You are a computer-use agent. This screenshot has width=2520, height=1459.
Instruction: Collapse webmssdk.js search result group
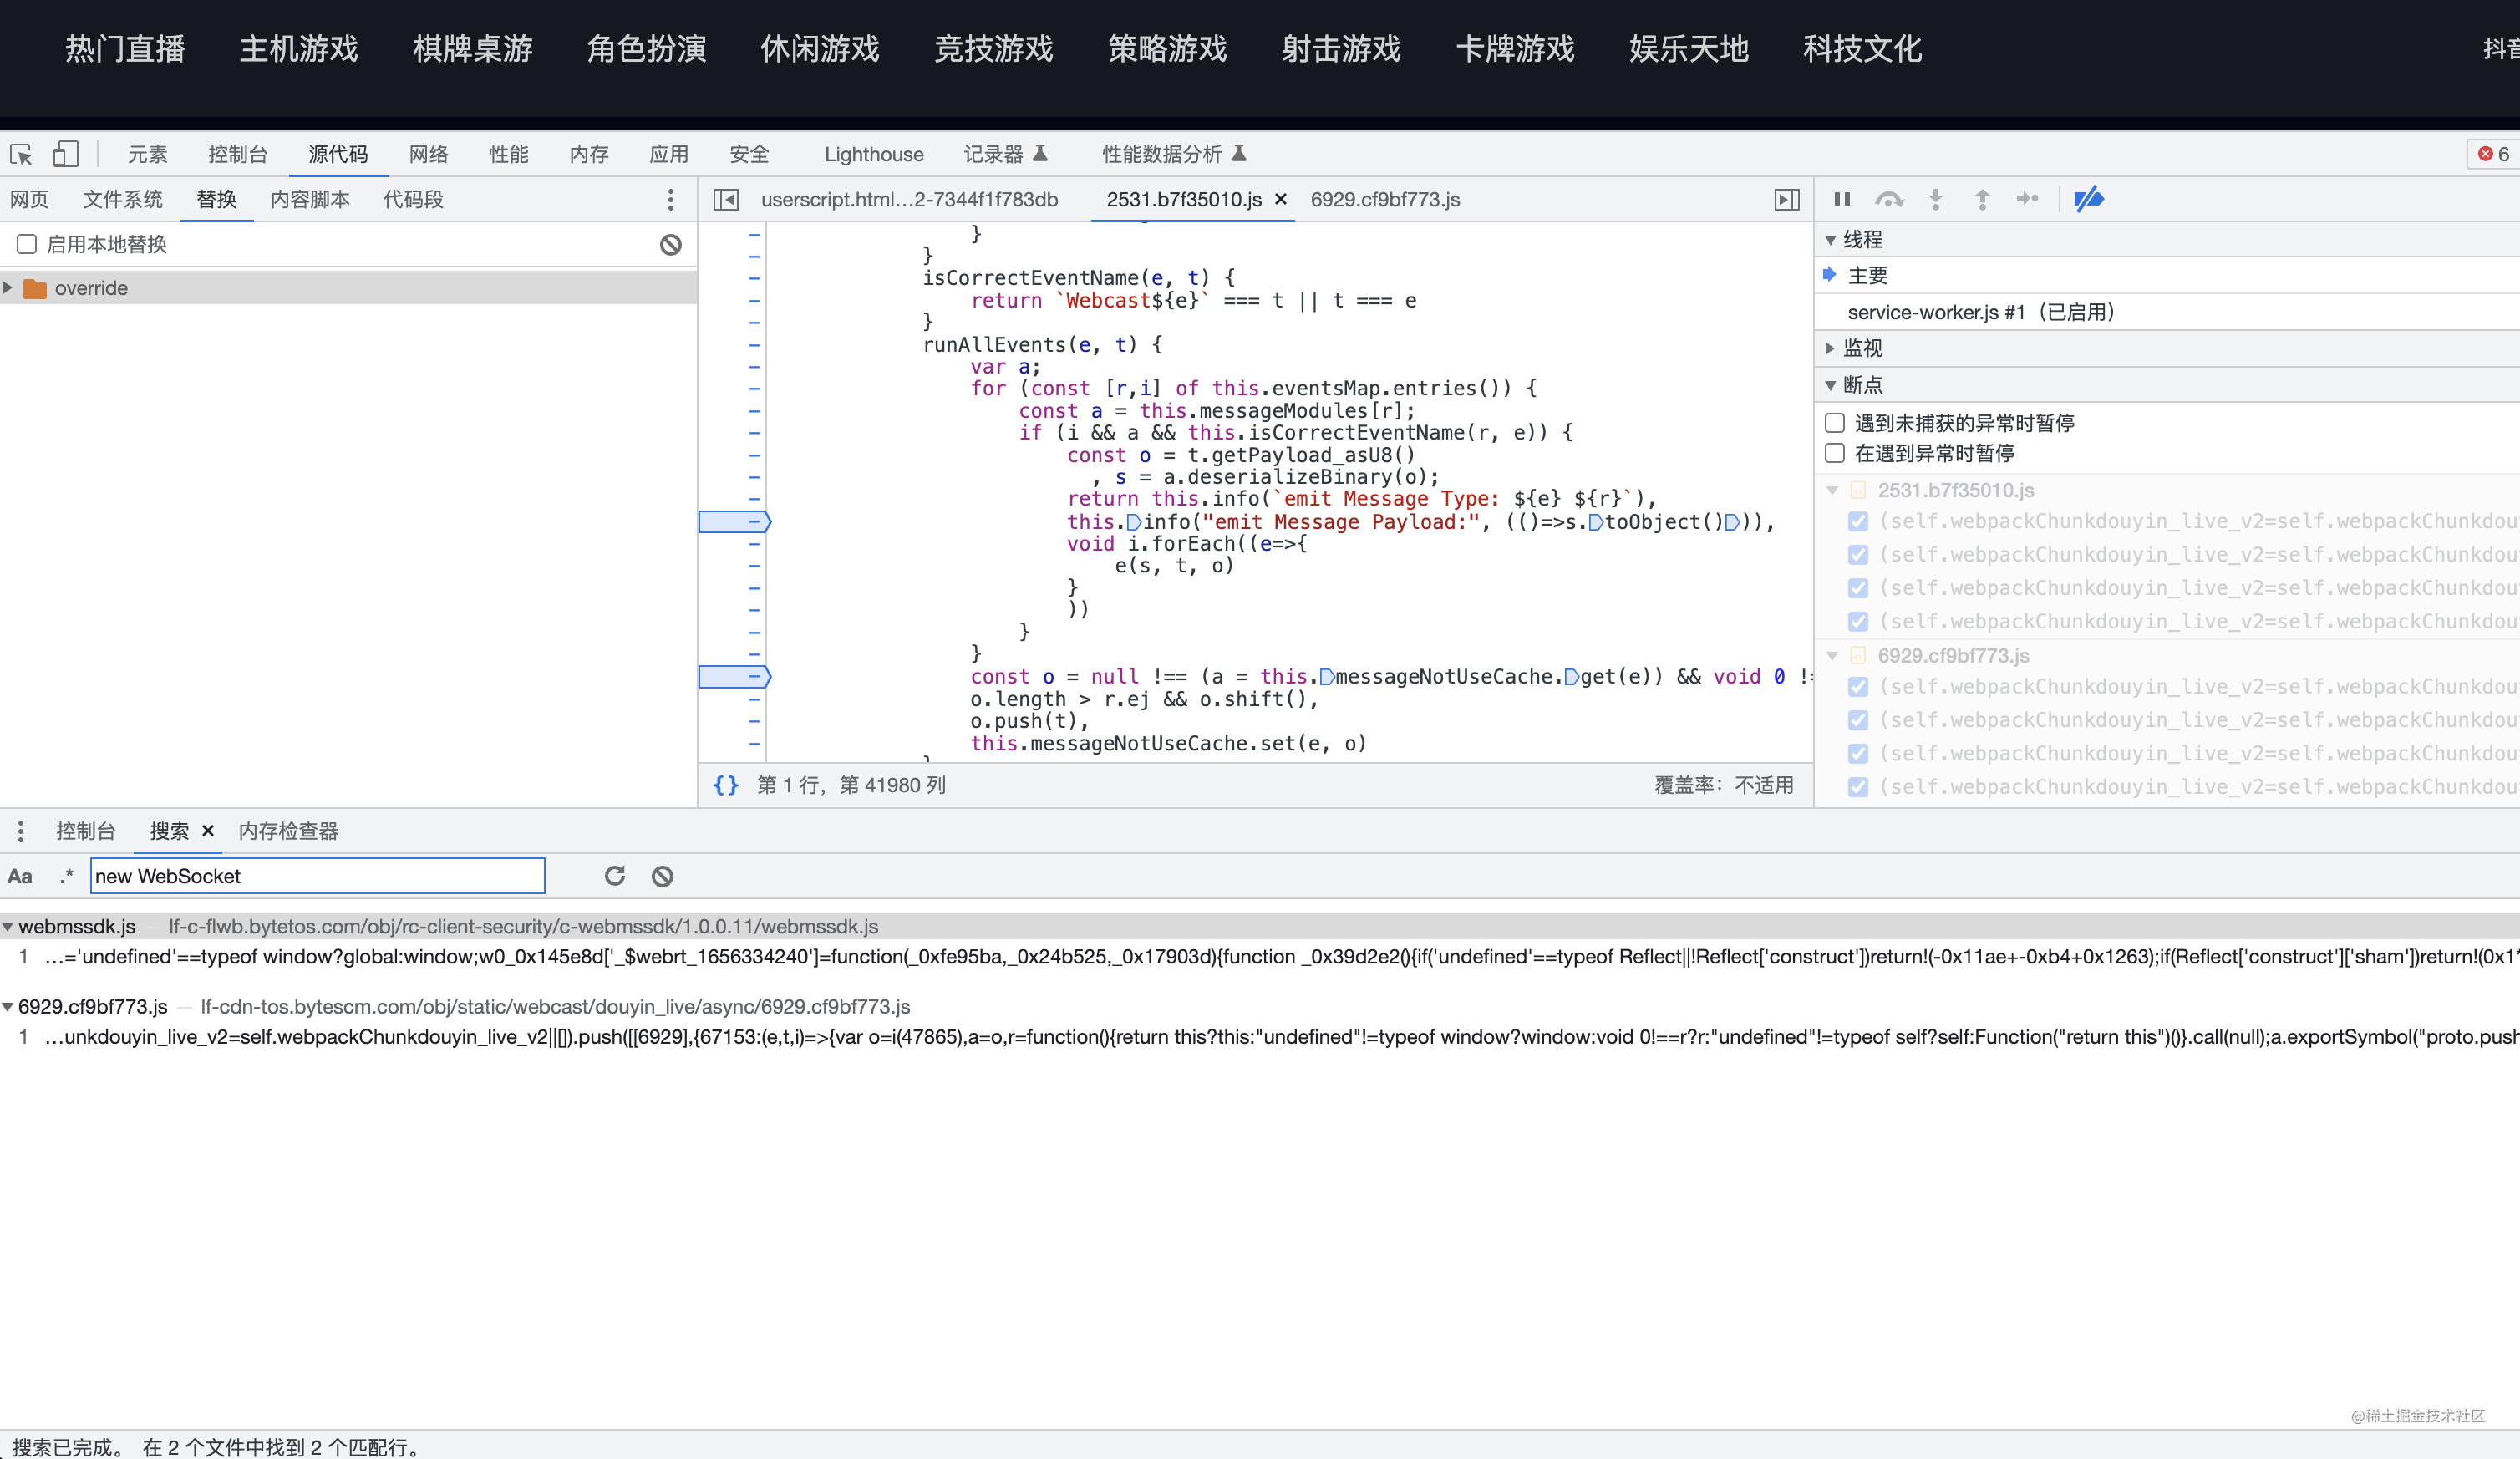(x=8, y=927)
